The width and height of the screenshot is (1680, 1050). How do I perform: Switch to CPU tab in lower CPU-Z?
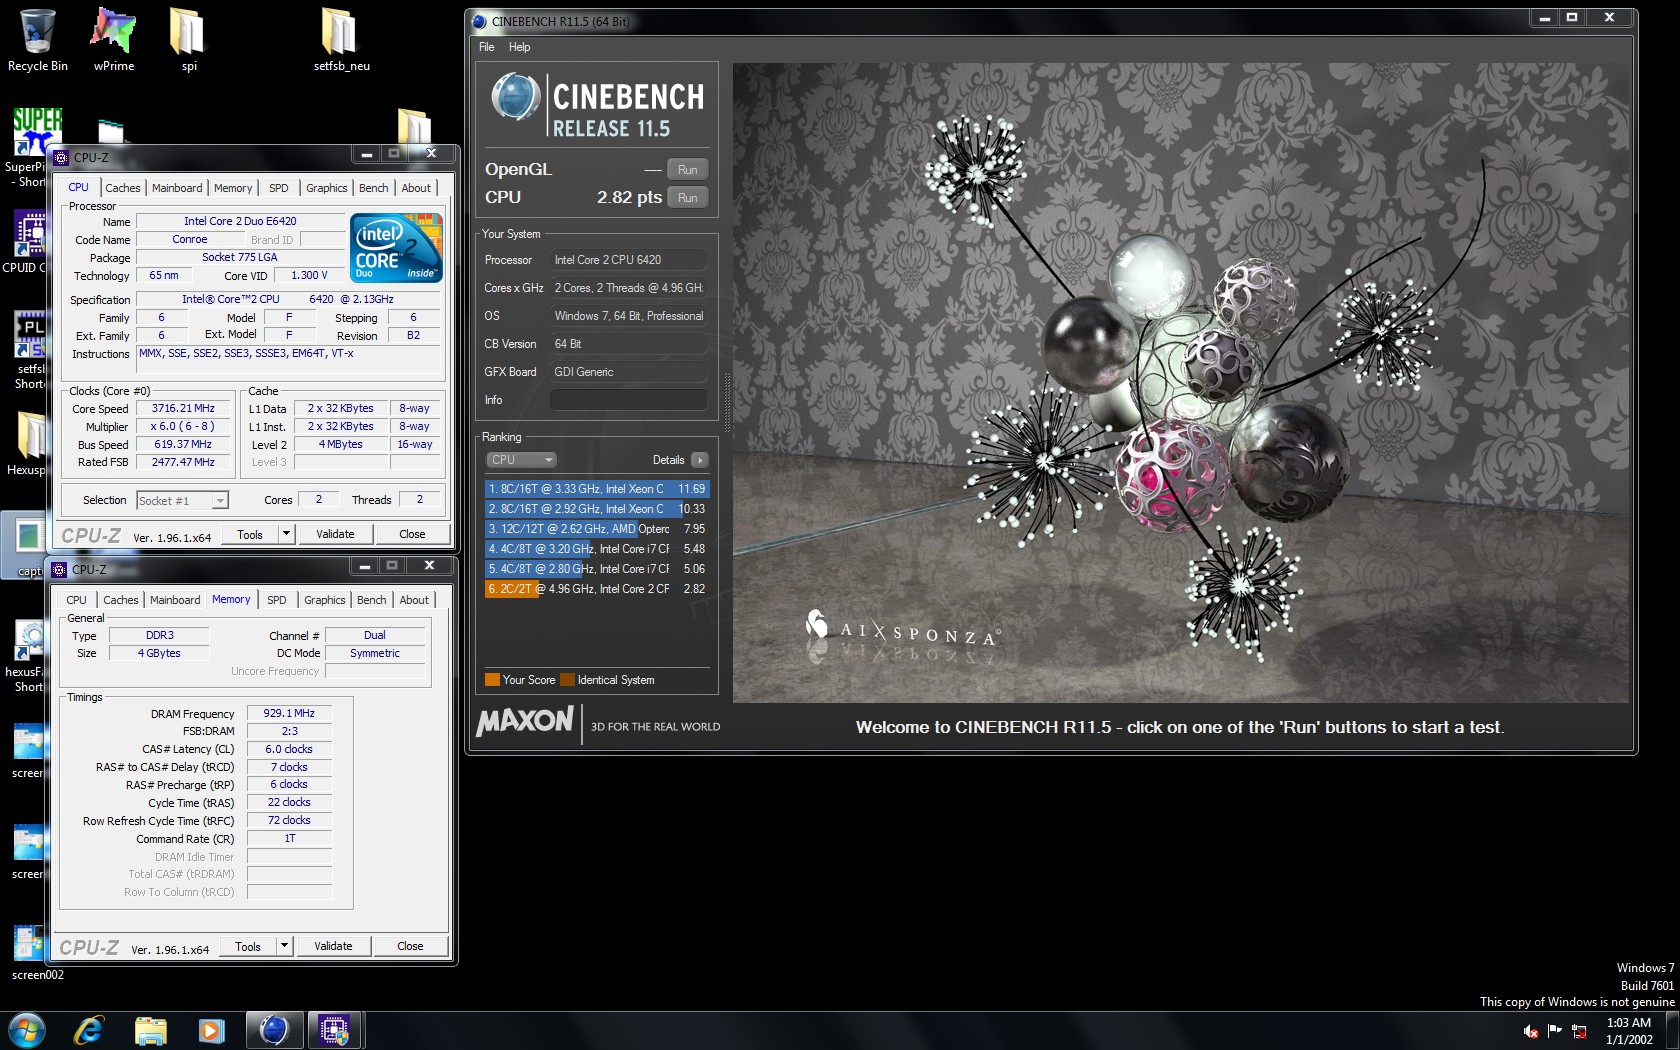[x=76, y=600]
